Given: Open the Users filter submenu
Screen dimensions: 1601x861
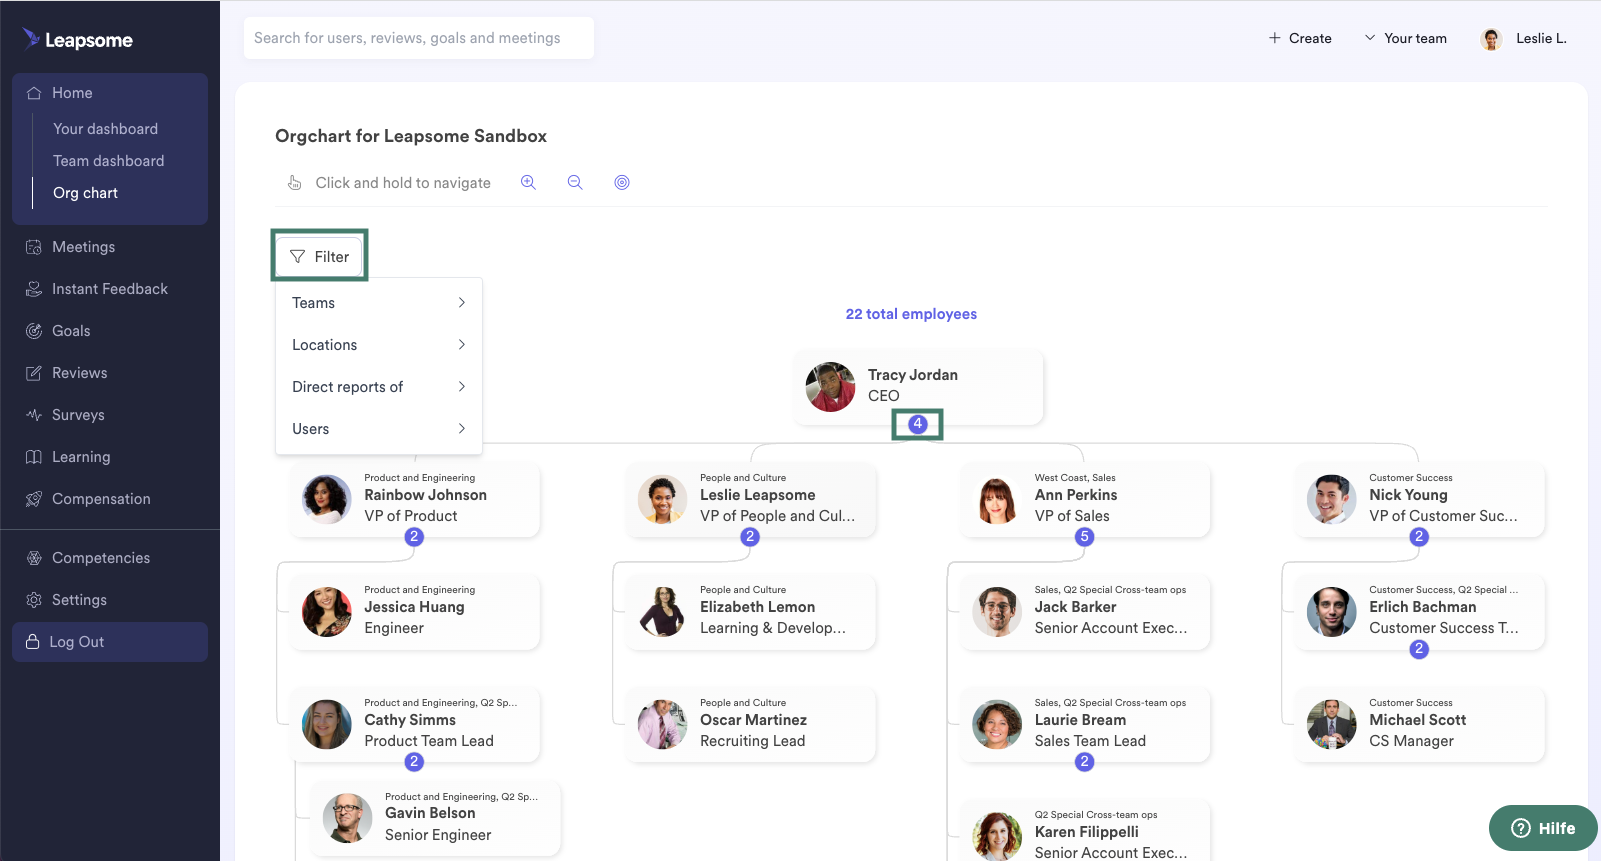Looking at the screenshot, I should (379, 429).
